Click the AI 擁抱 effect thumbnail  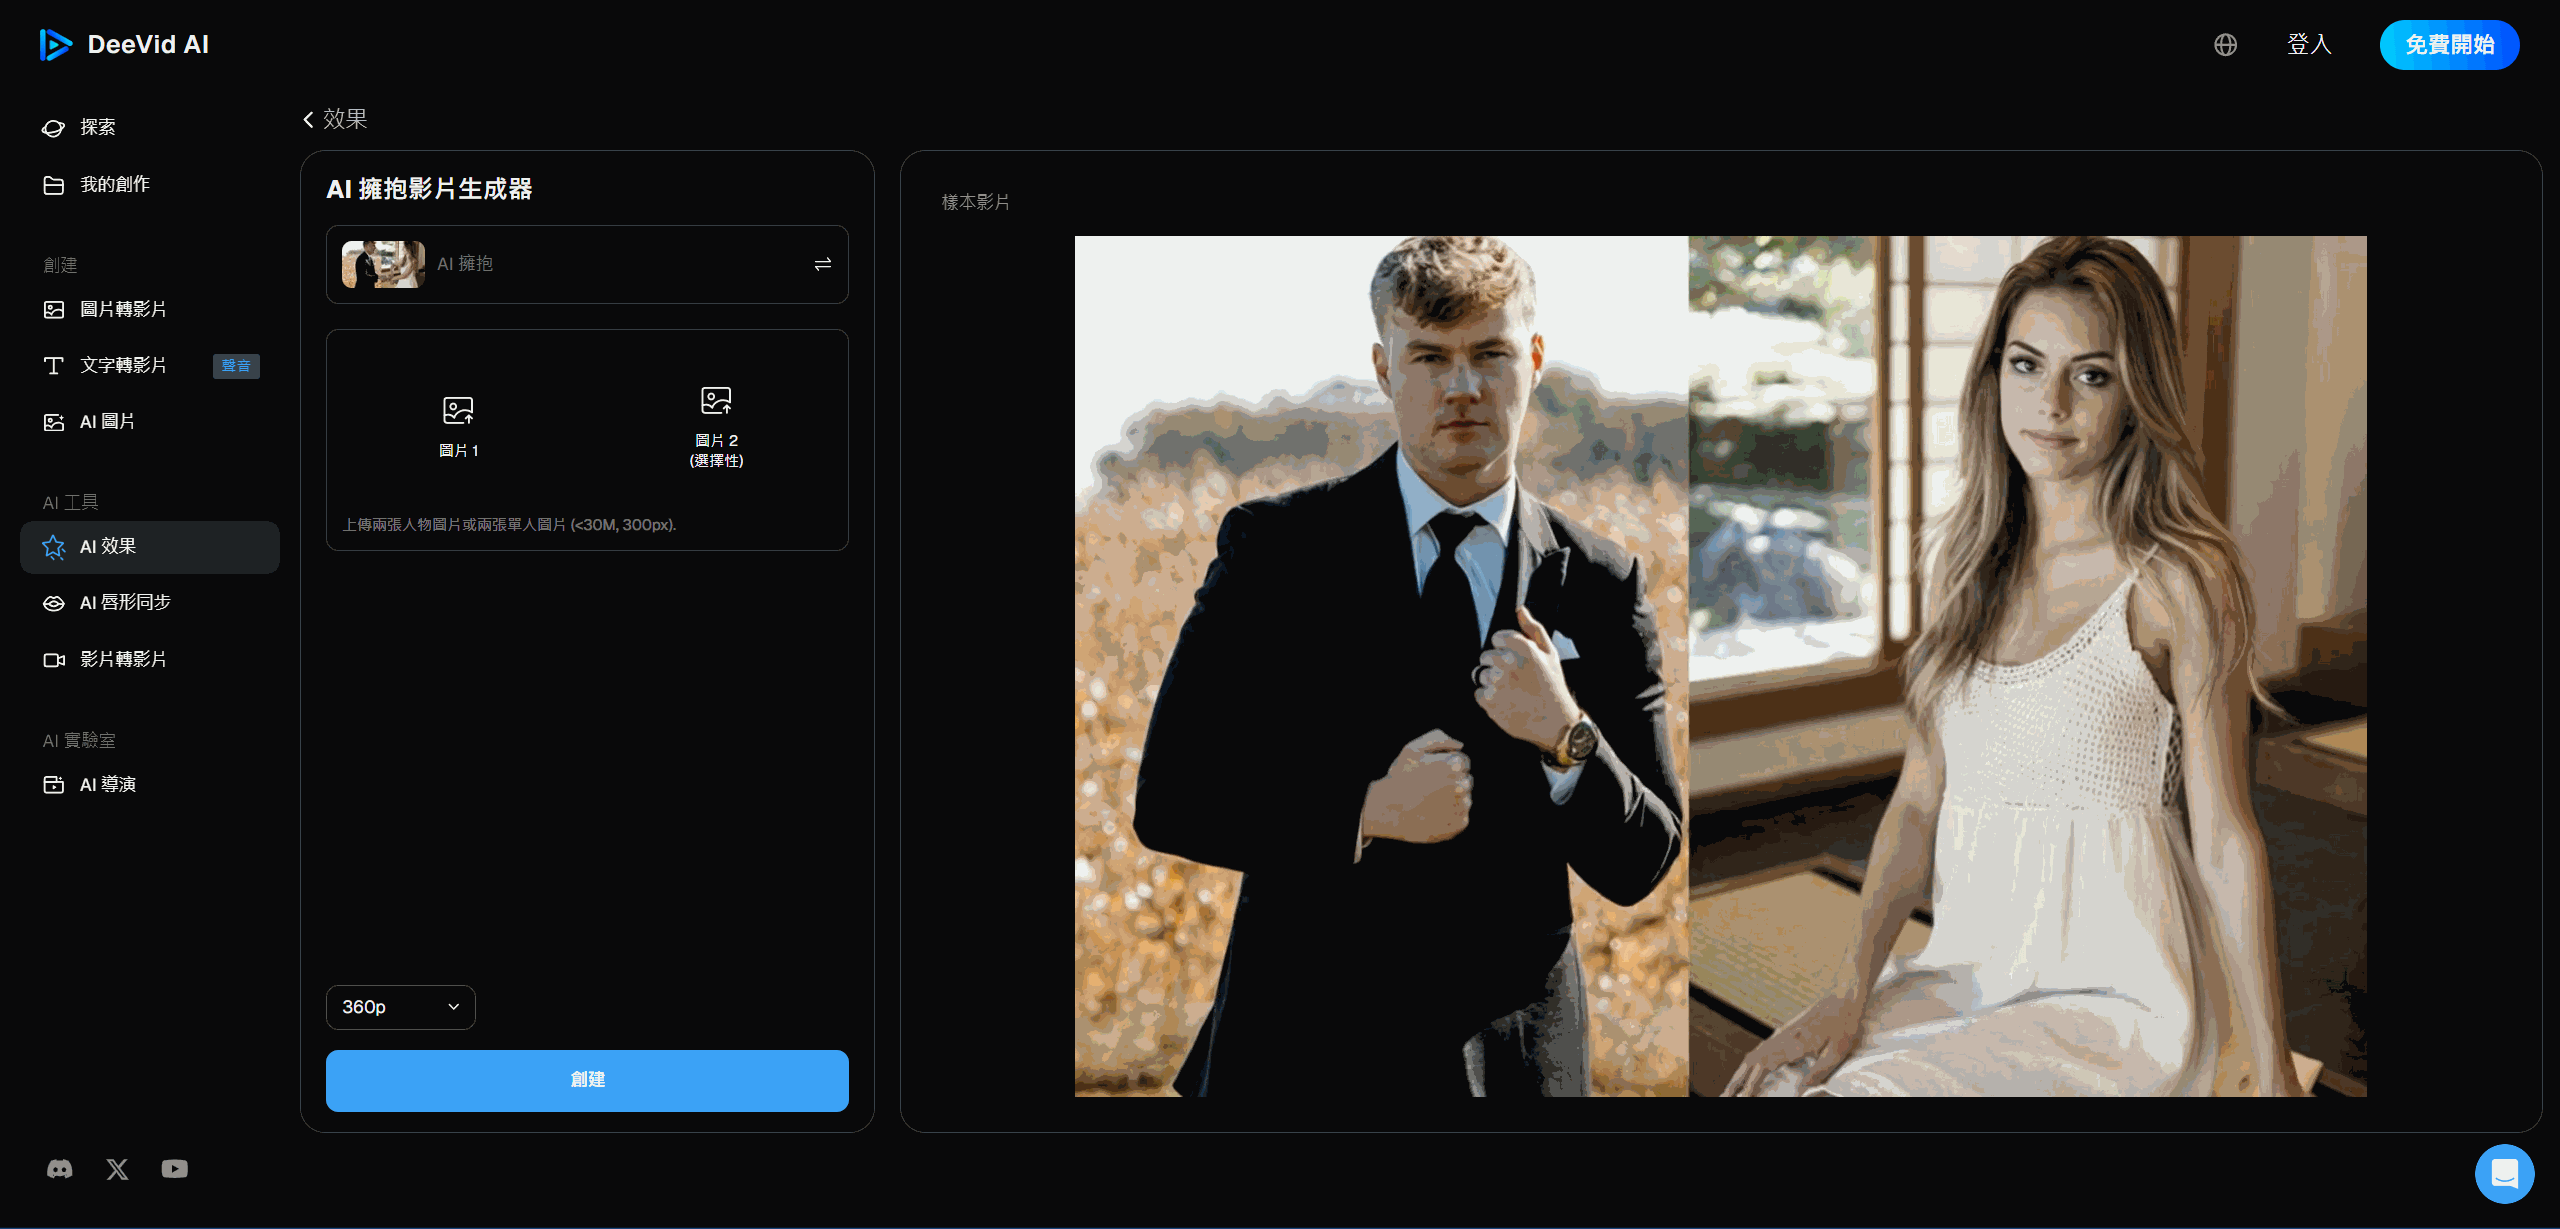coord(383,264)
